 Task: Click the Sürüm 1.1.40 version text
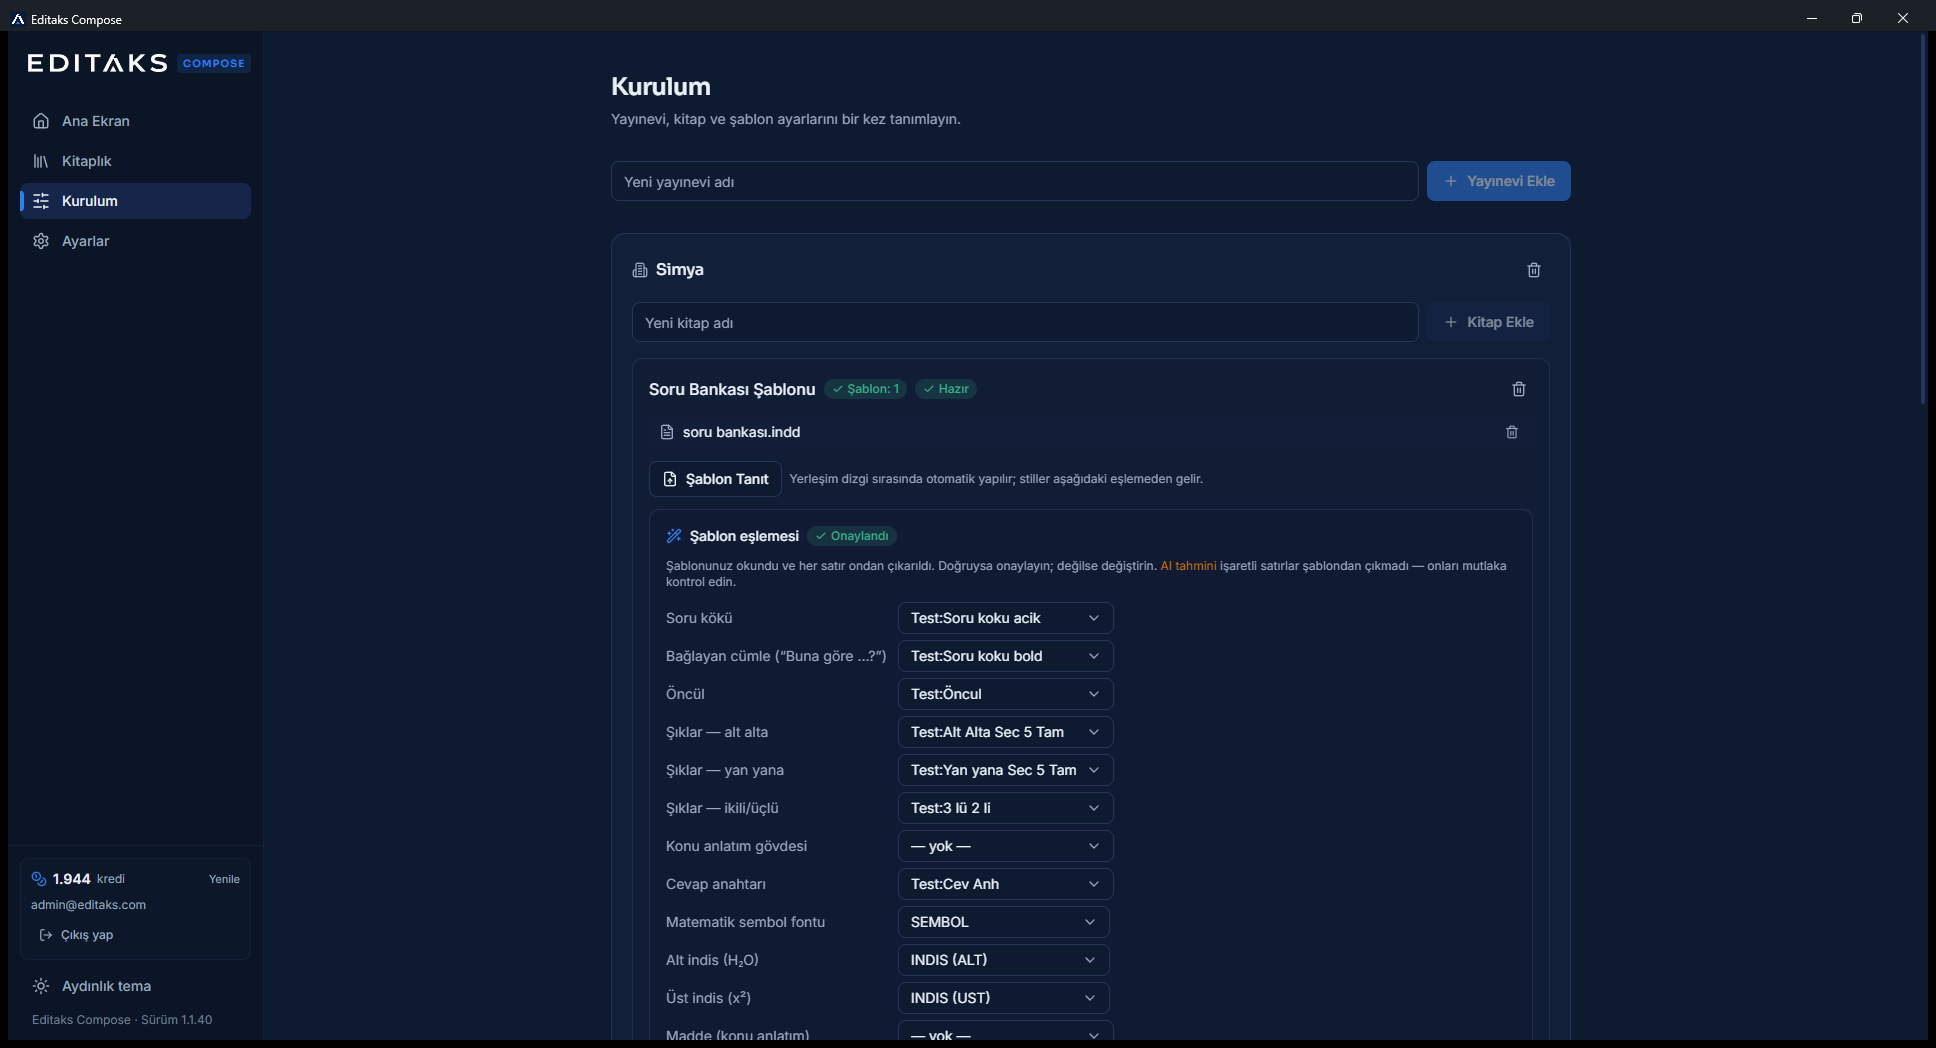pyautogui.click(x=176, y=1020)
